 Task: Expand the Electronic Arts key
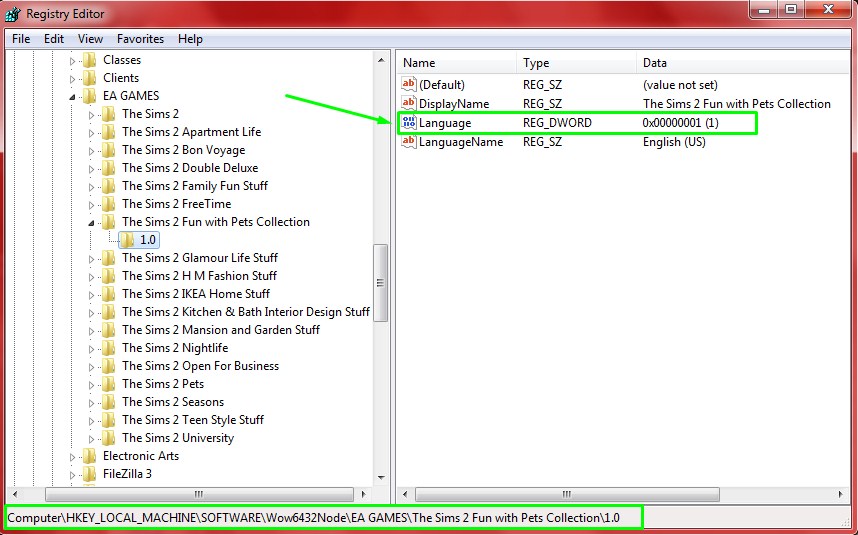[x=72, y=457]
